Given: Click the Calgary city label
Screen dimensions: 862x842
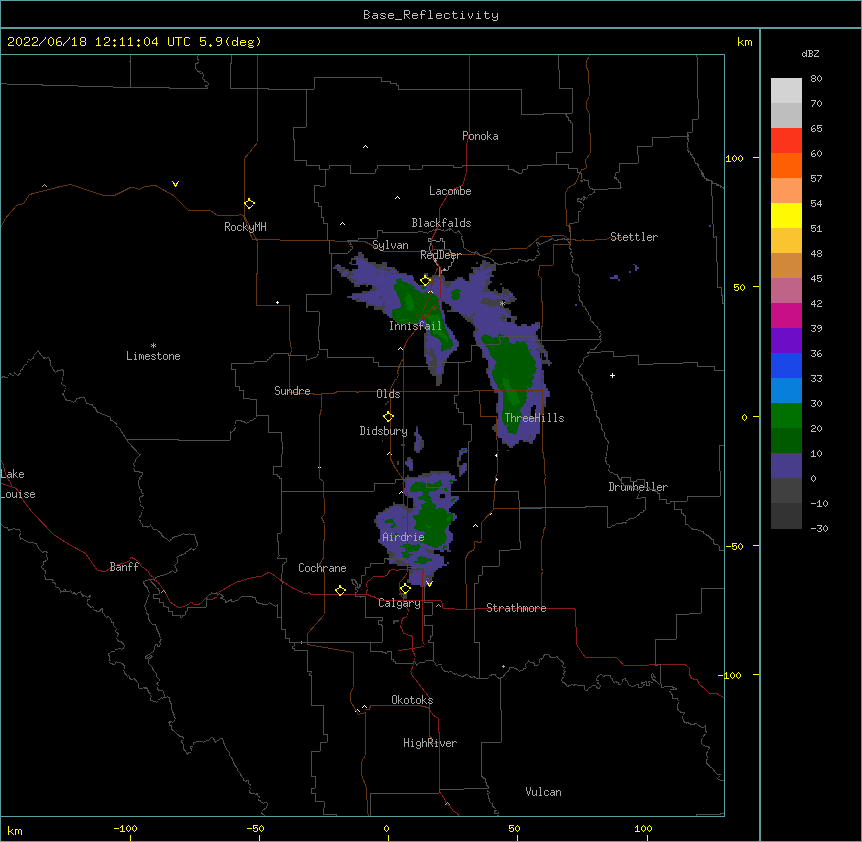Looking at the screenshot, I should click(400, 603).
